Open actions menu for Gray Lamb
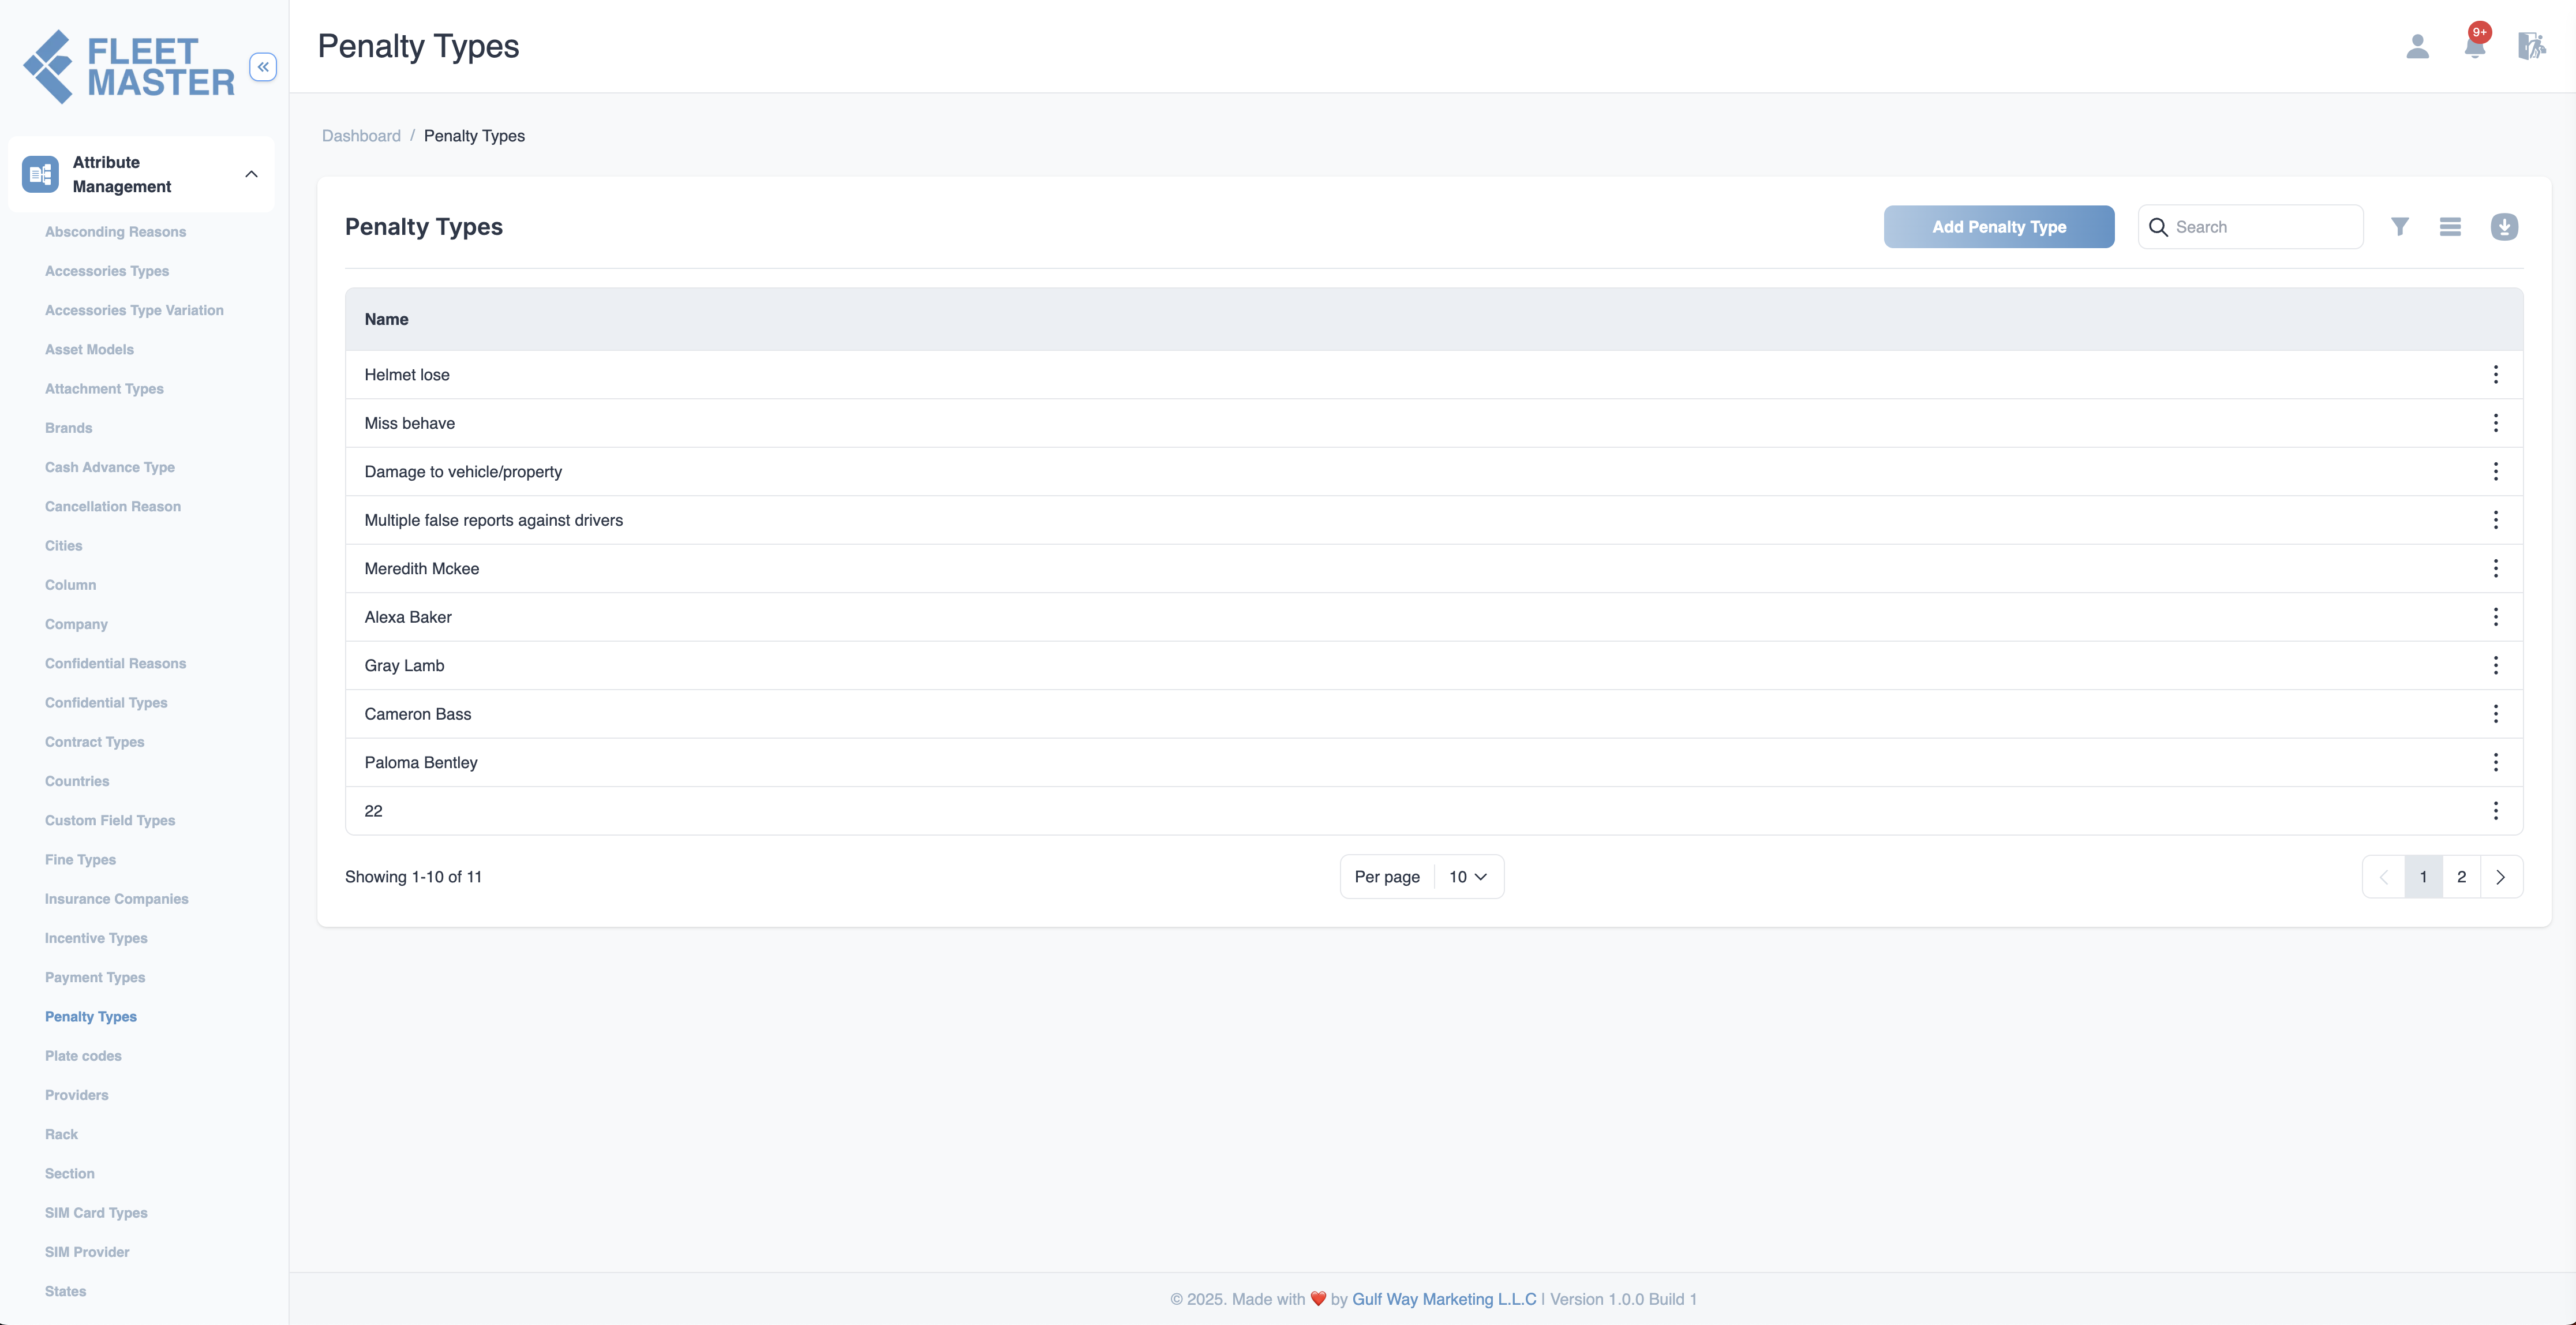Screen dimensions: 2576x1325 (x=2495, y=665)
